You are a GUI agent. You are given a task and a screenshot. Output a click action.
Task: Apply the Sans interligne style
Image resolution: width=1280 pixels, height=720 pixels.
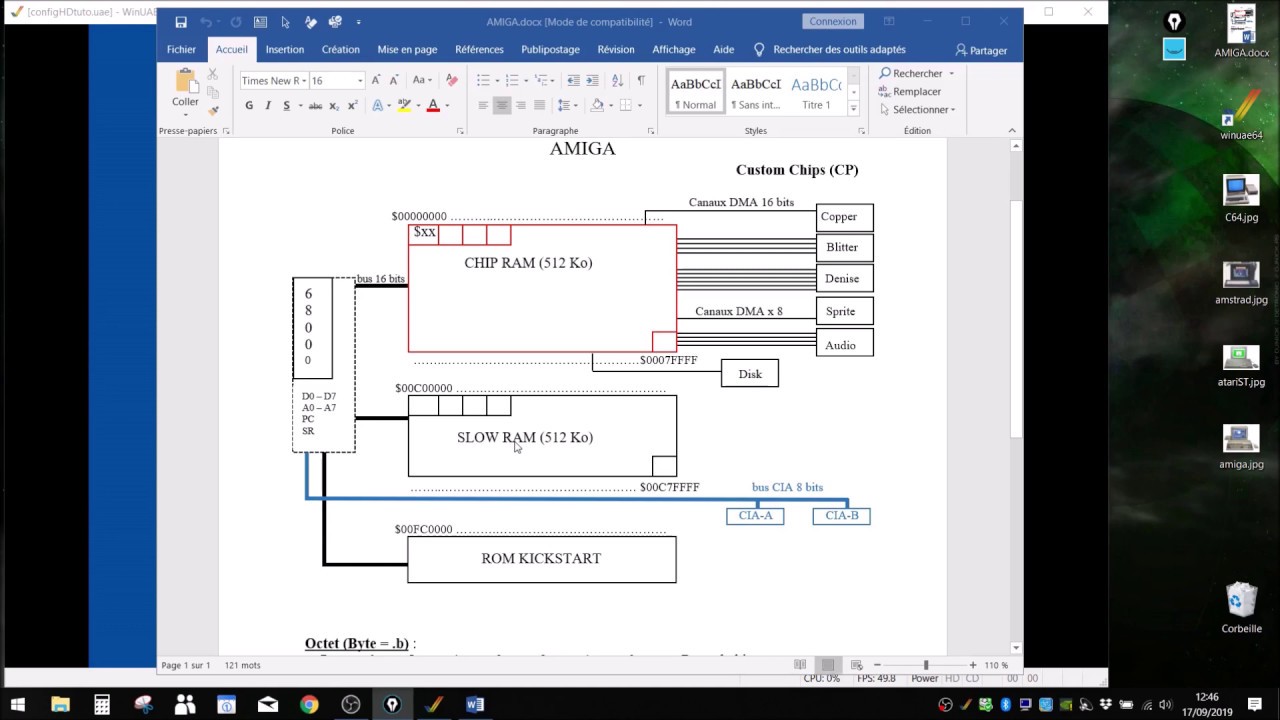[x=756, y=92]
